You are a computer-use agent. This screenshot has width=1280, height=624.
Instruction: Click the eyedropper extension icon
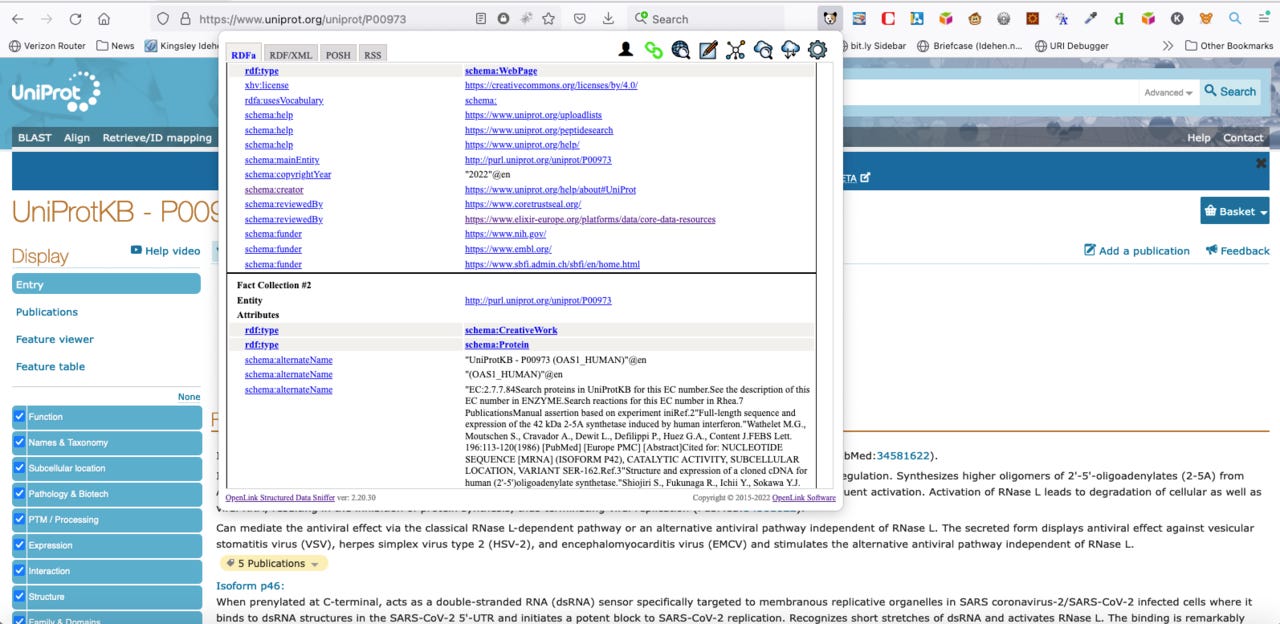click(1090, 18)
